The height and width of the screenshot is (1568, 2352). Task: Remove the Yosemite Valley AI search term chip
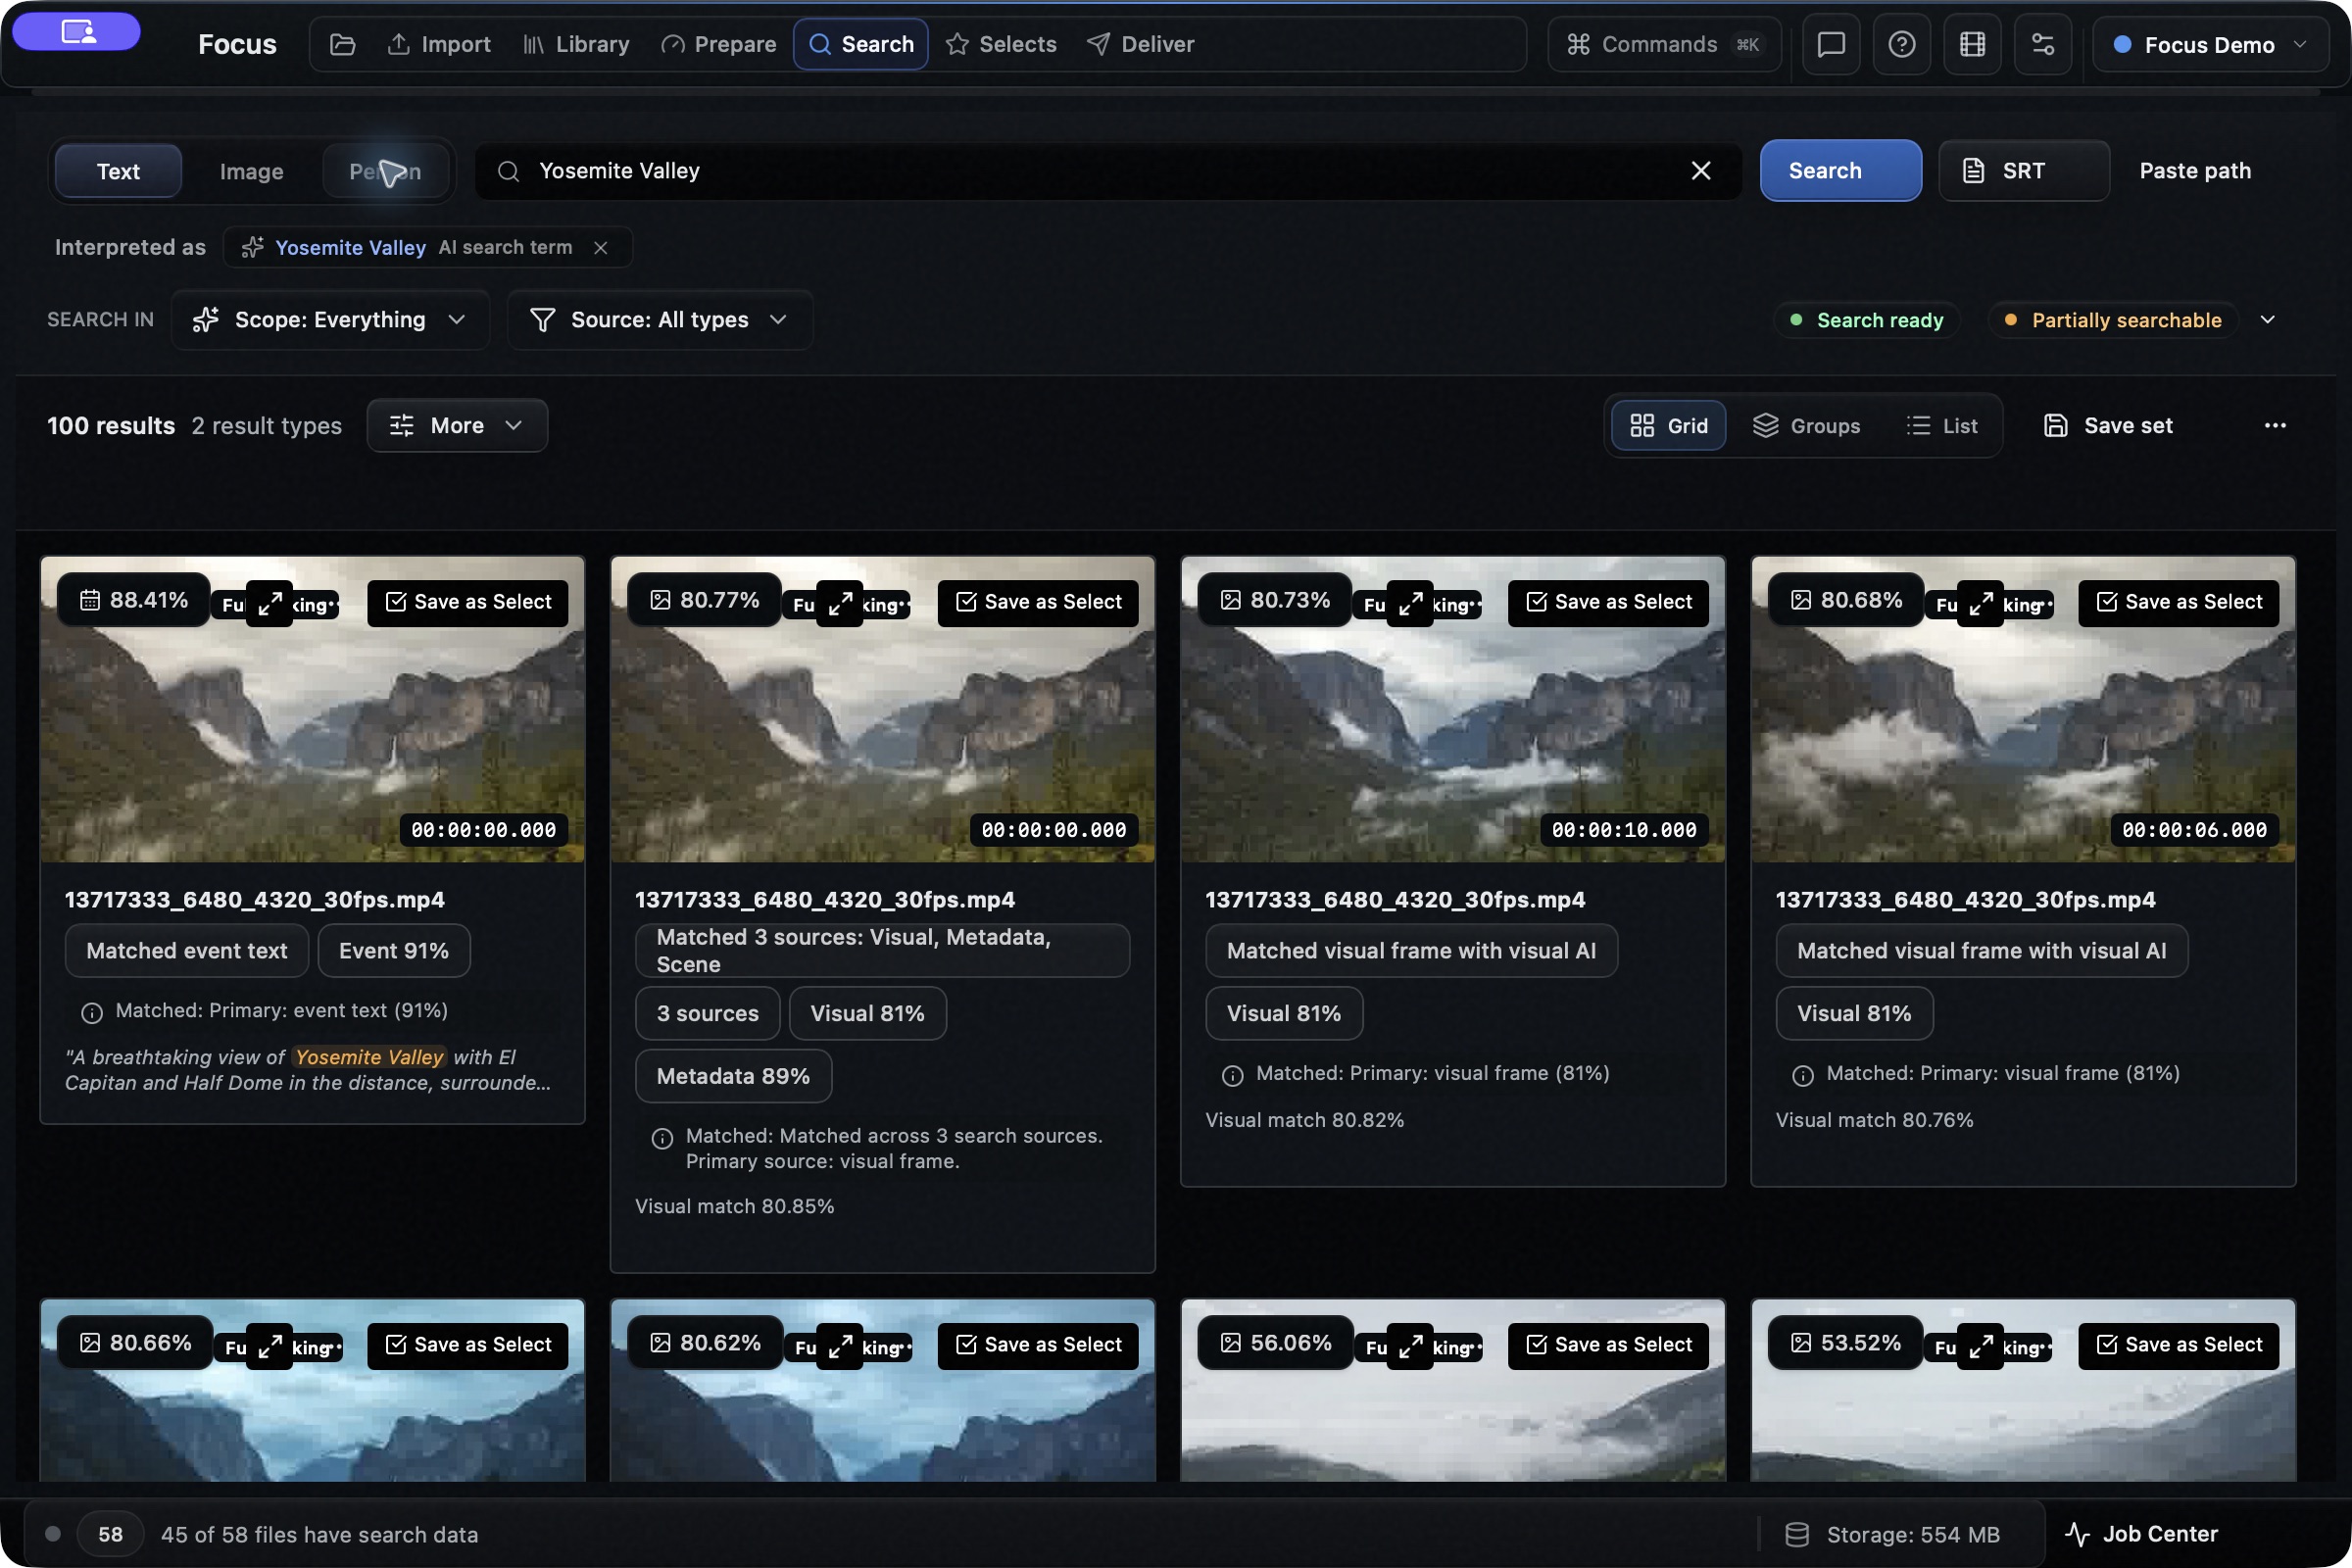[600, 248]
